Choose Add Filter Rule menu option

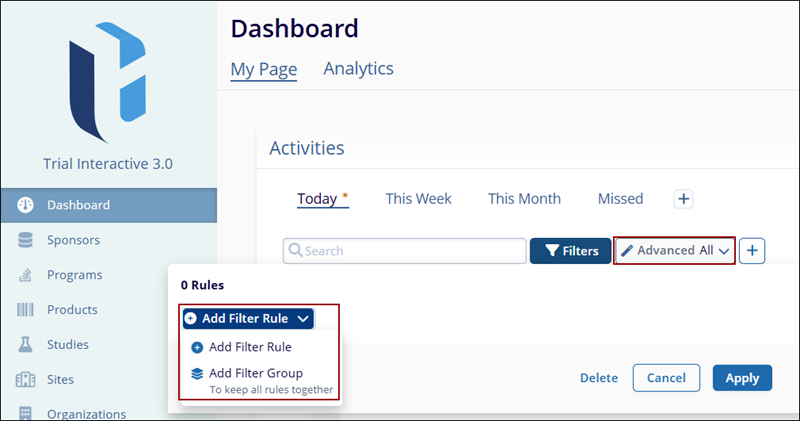tap(250, 347)
